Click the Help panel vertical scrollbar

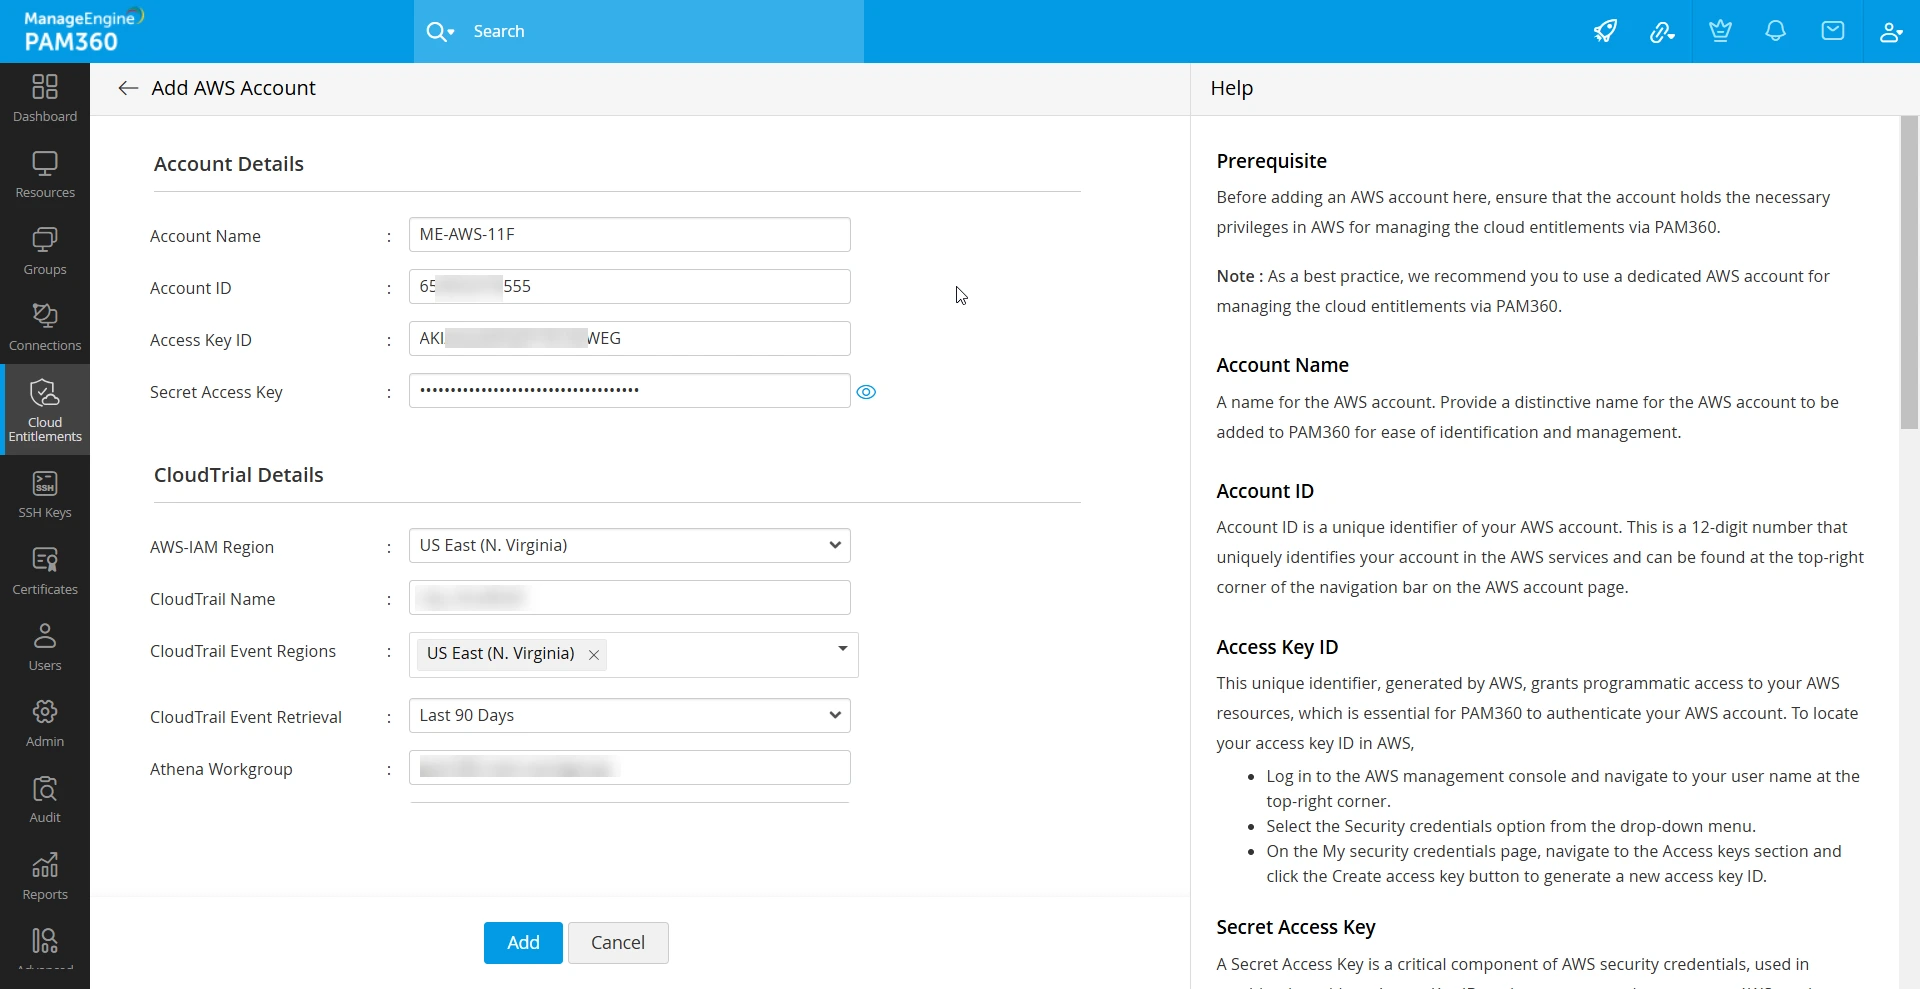[1909, 273]
